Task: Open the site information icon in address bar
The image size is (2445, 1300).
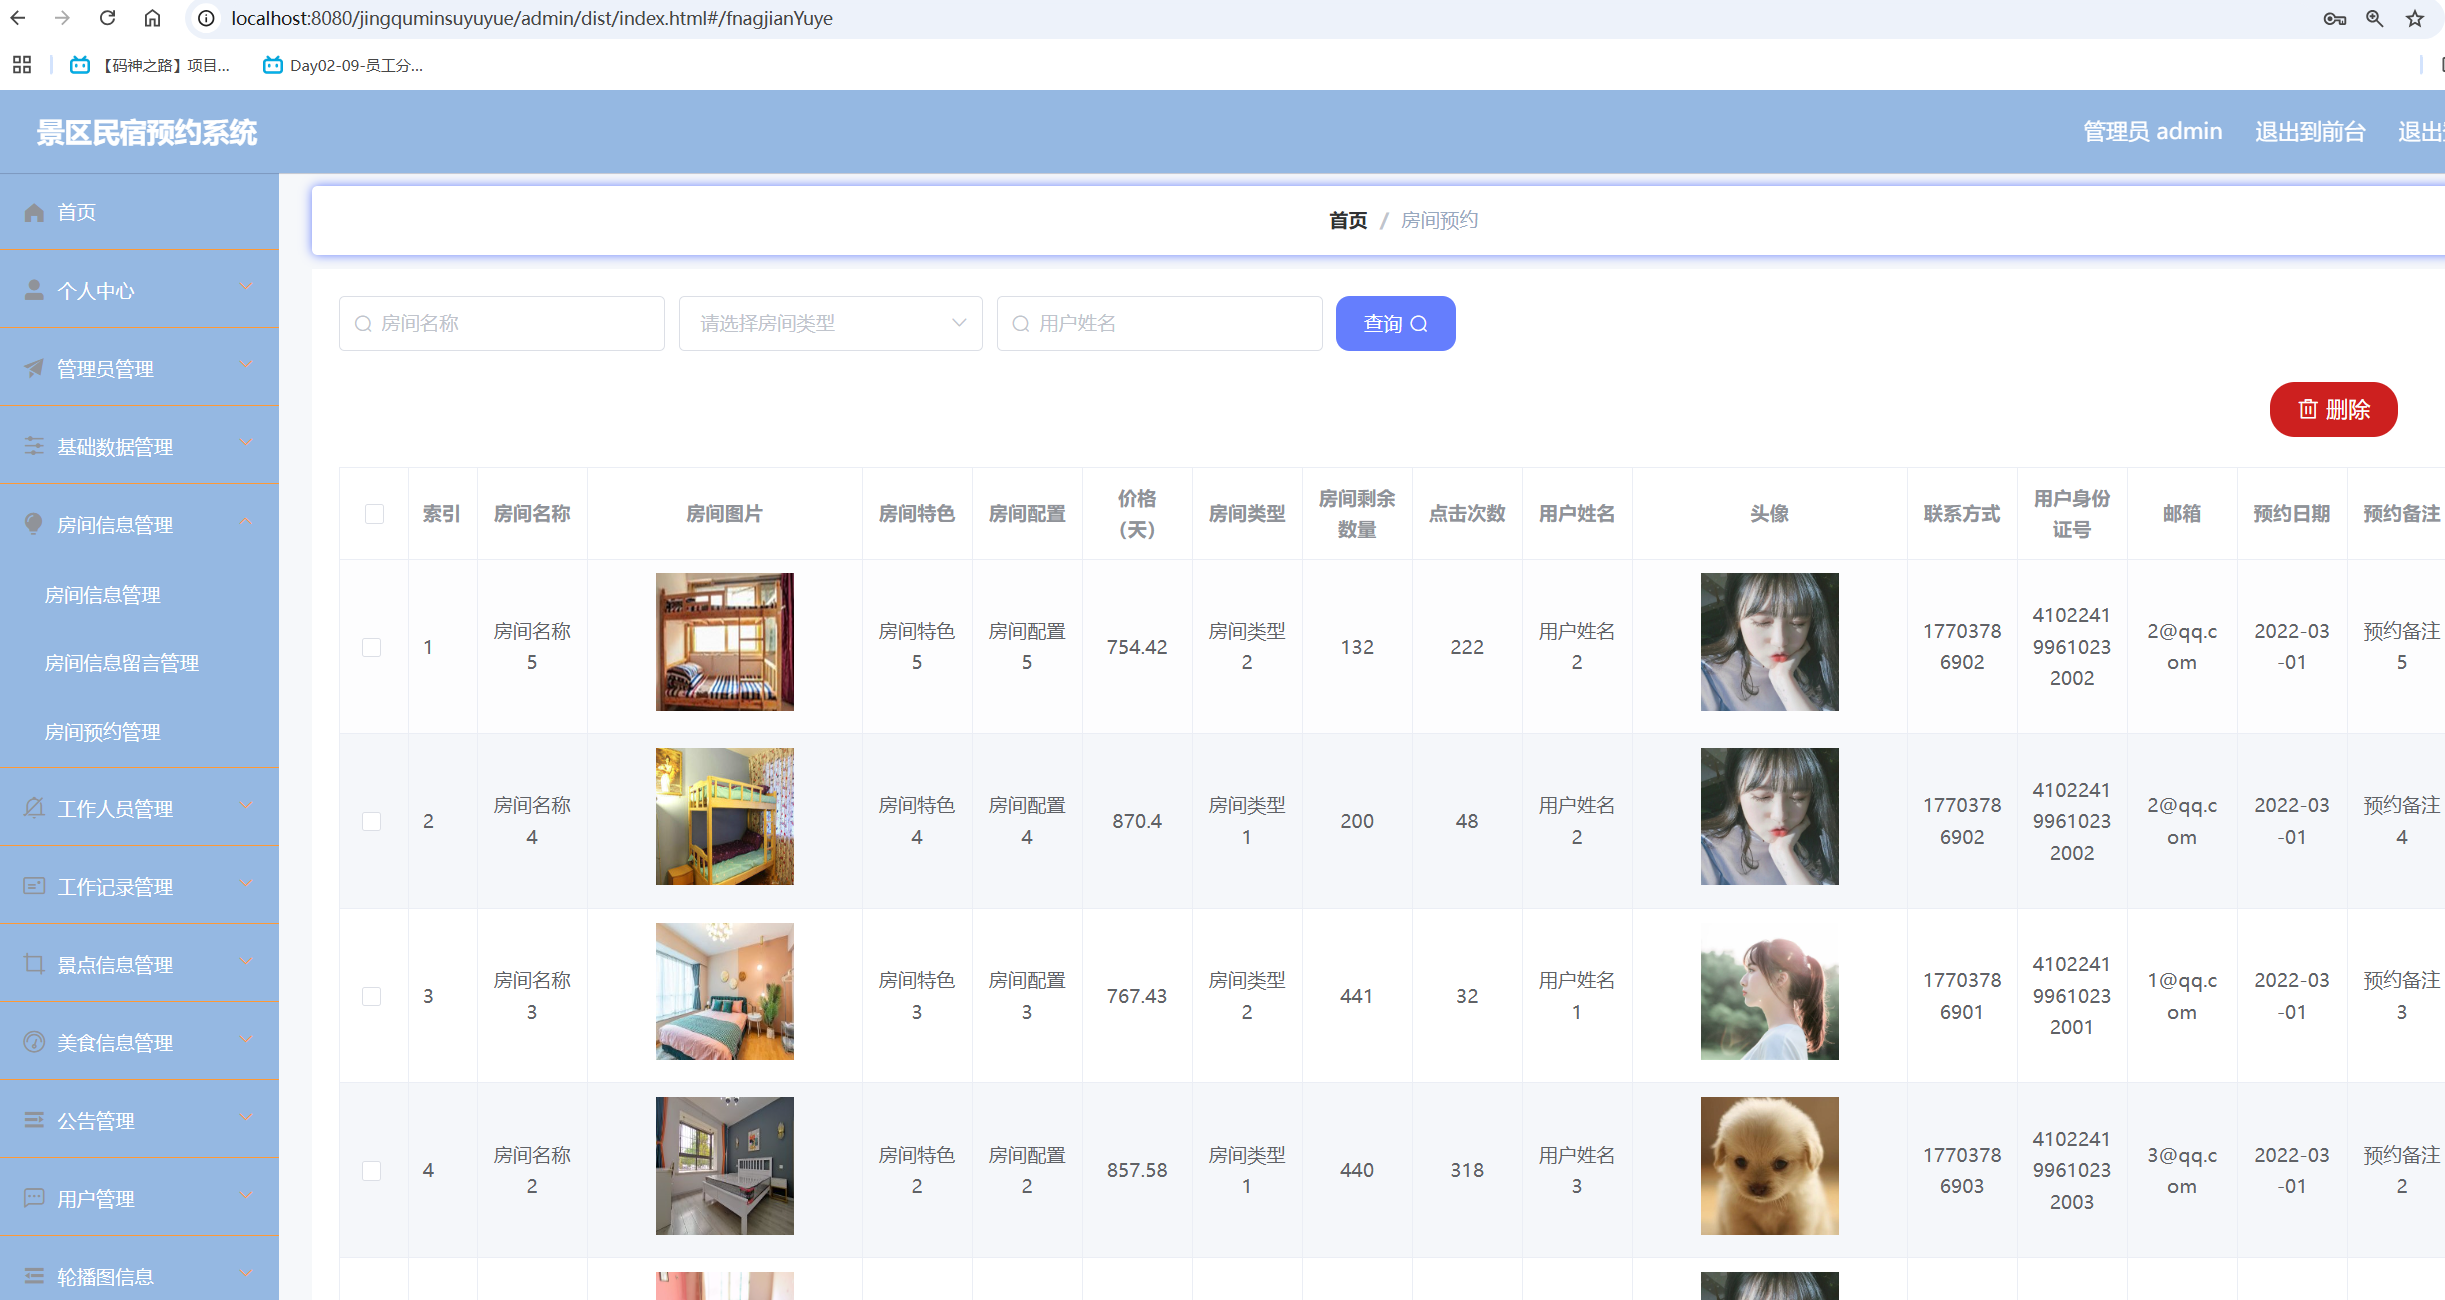Action: 205,18
